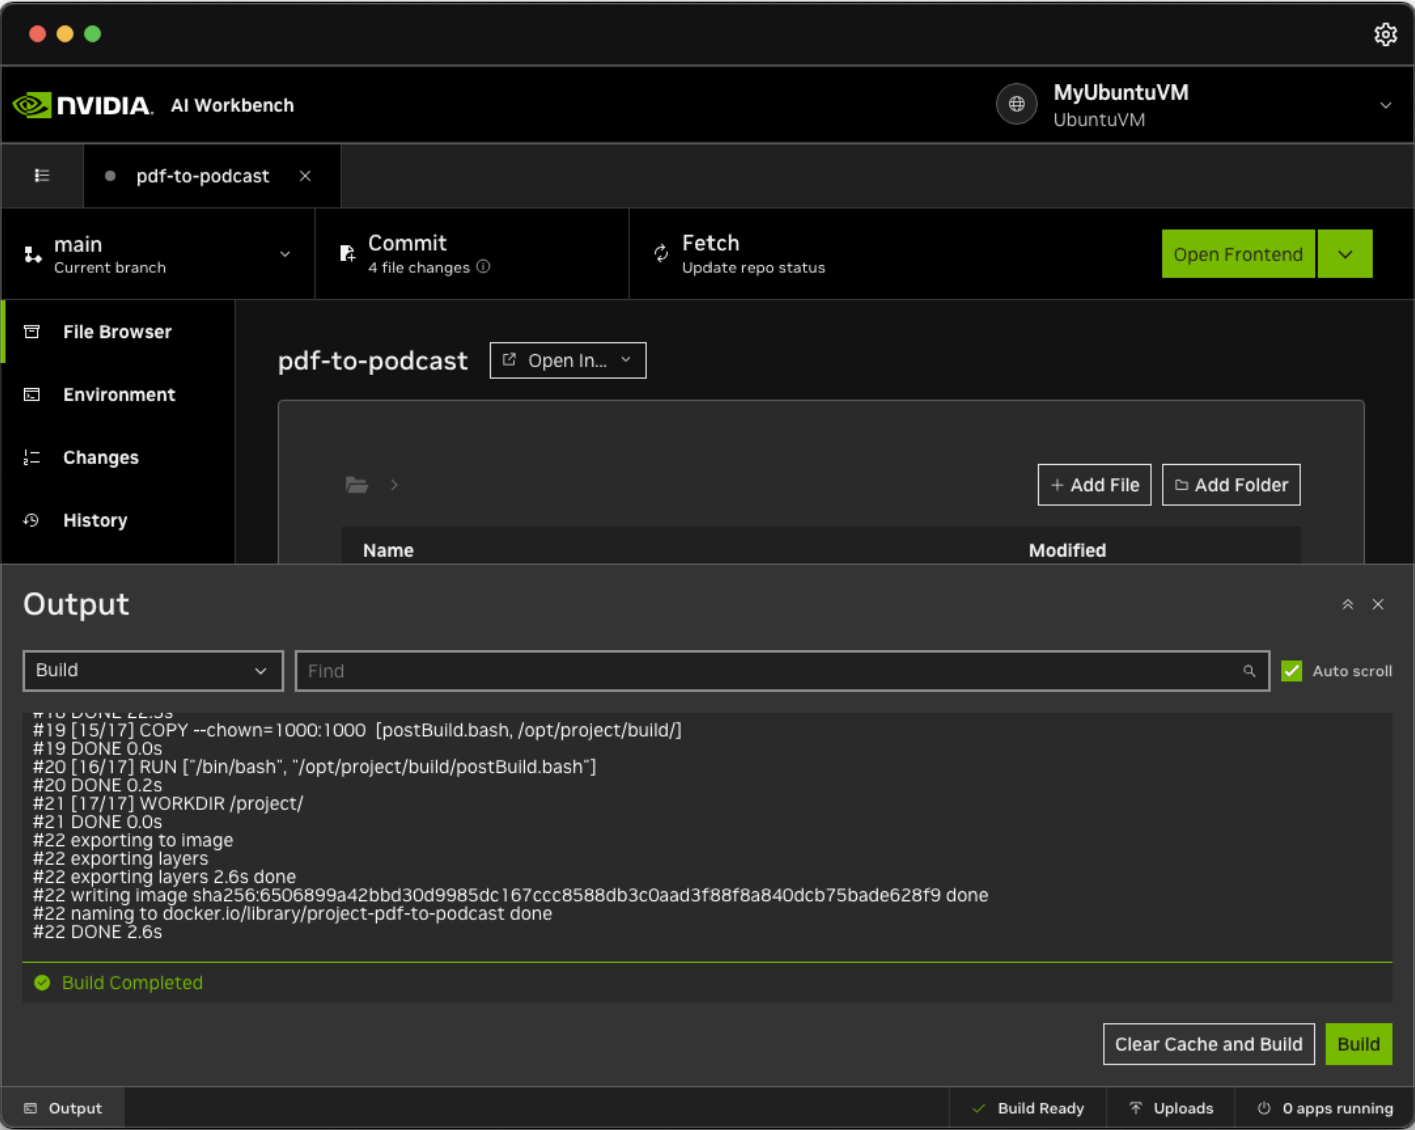Click the commit info icon
The image size is (1415, 1130).
tap(484, 267)
